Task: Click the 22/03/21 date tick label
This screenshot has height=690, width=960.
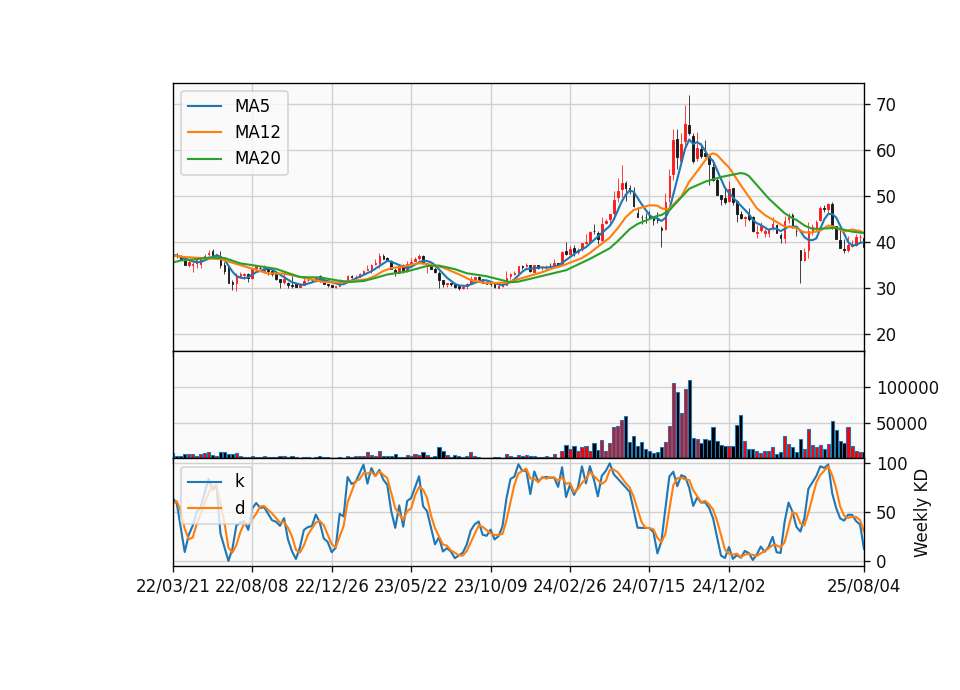Action: pyautogui.click(x=173, y=587)
